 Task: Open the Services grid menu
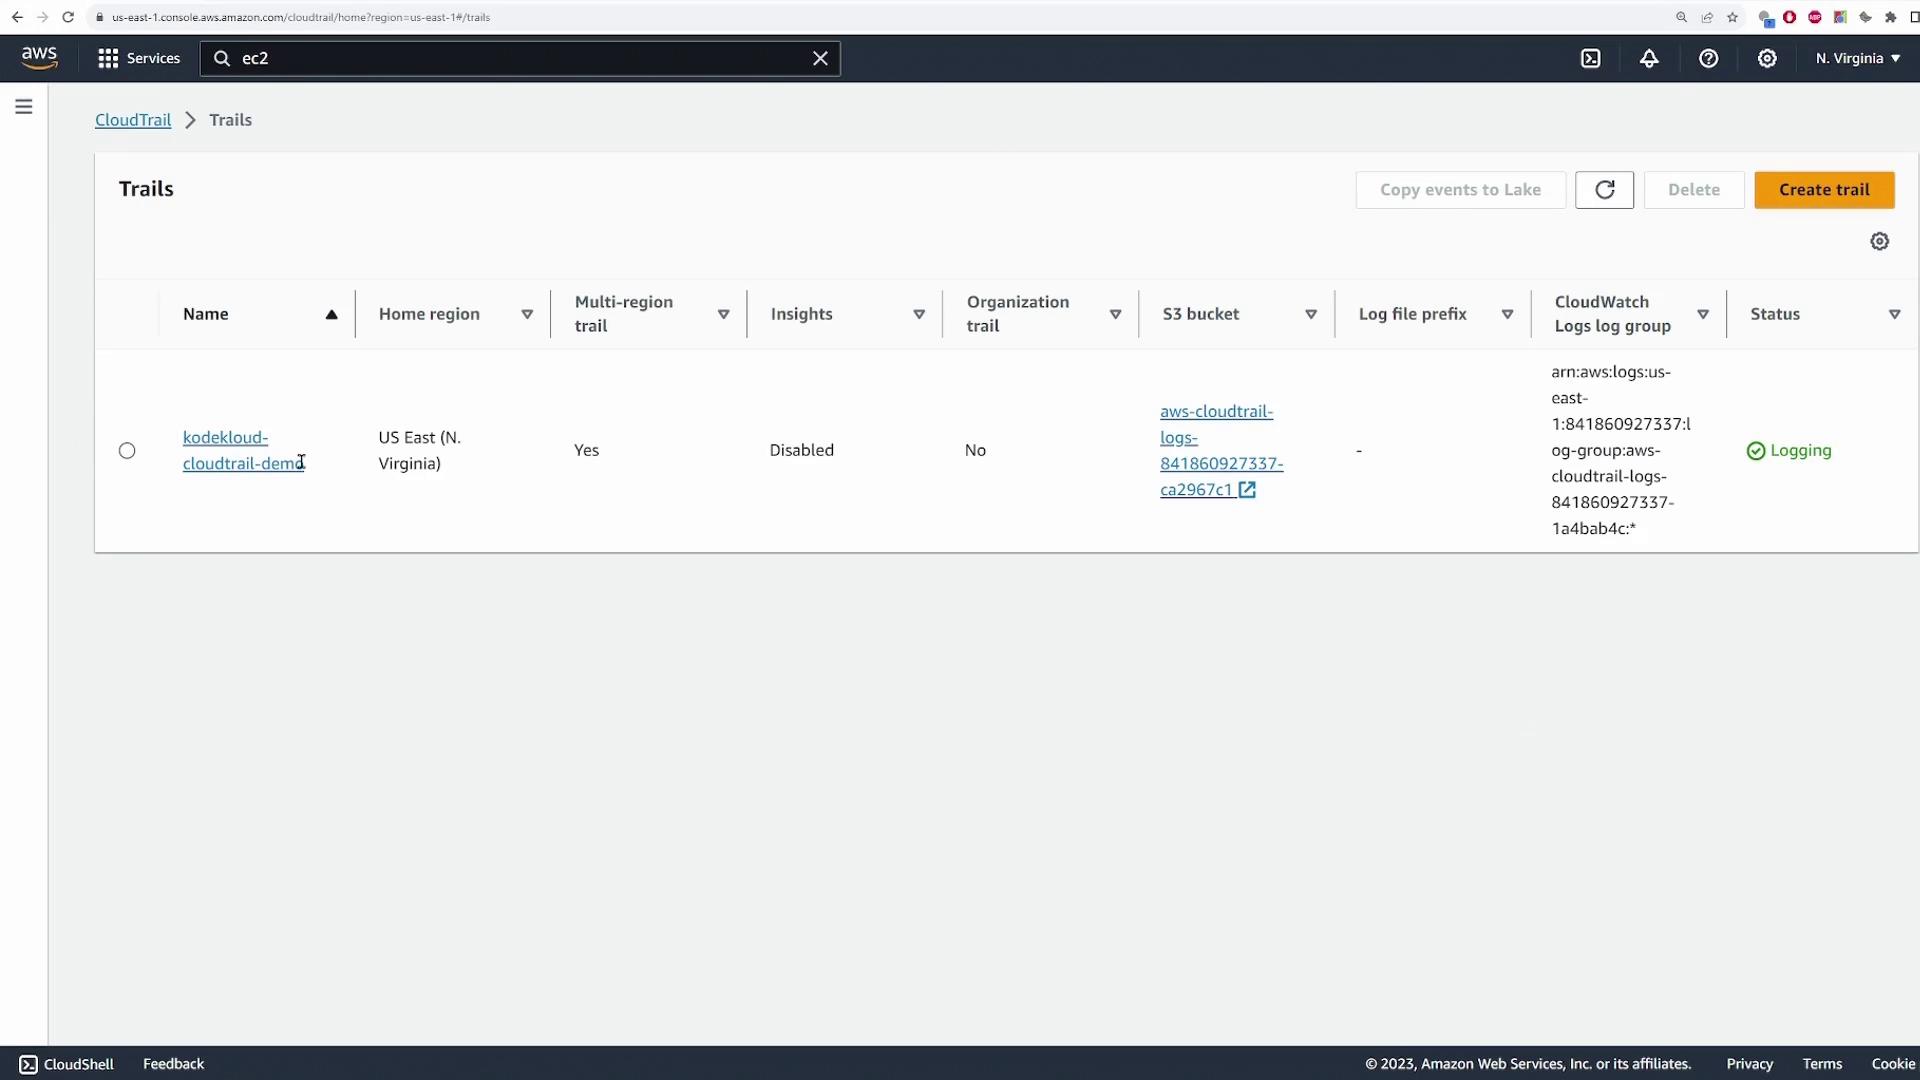click(x=138, y=58)
